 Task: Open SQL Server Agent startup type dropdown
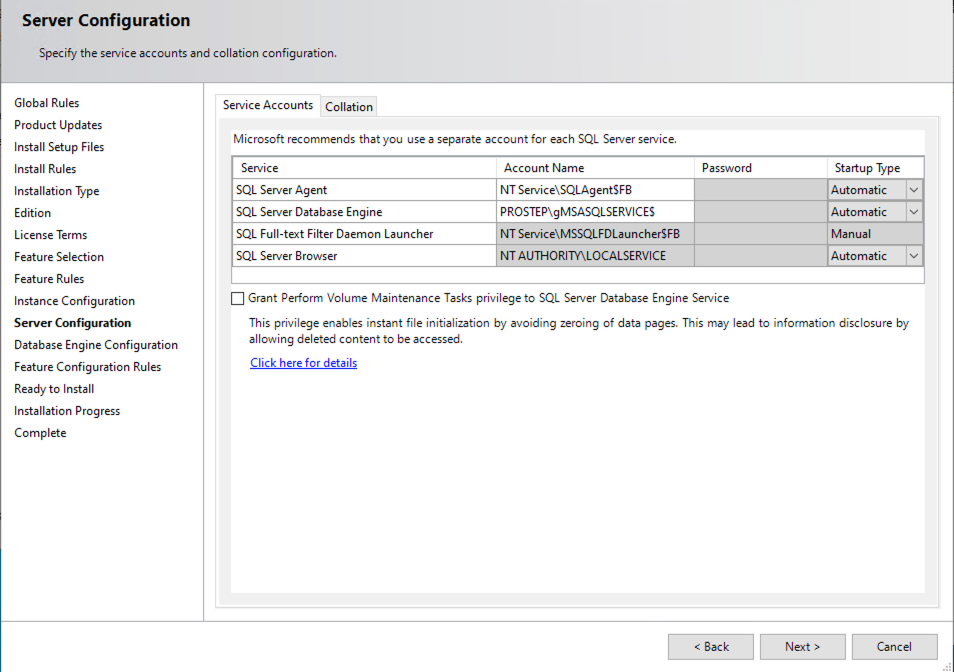coord(914,190)
